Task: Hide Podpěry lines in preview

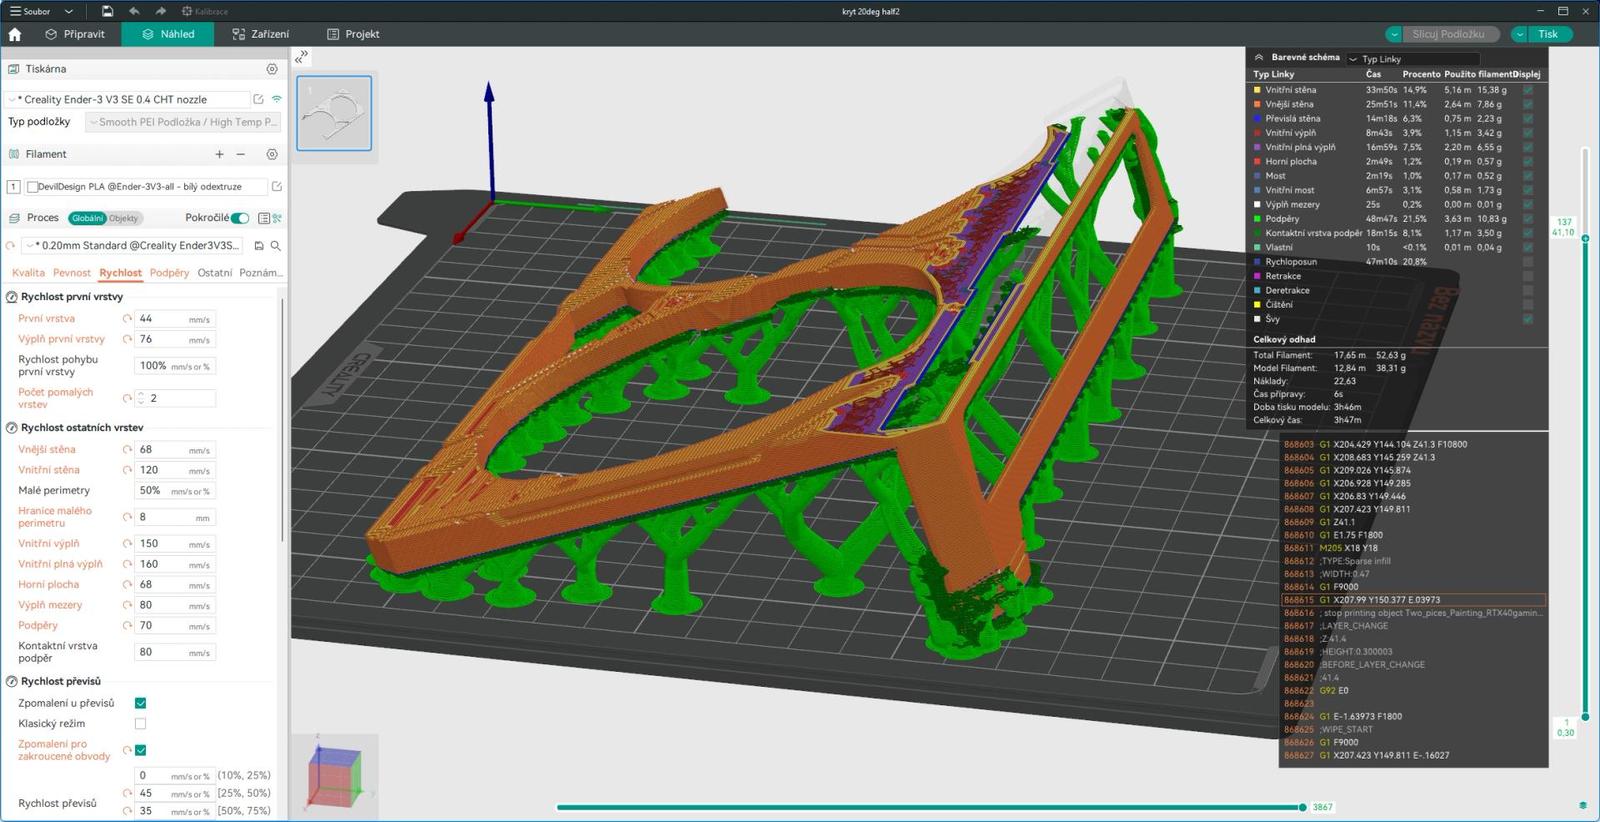Action: pyautogui.click(x=1528, y=219)
